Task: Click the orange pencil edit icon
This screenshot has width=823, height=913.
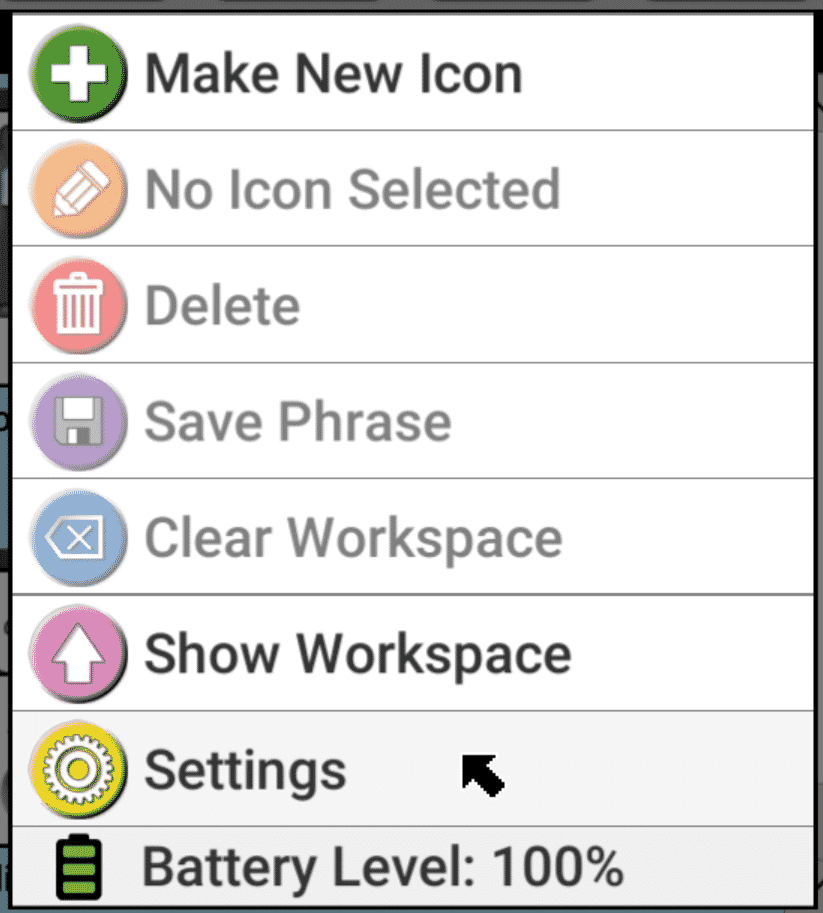Action: pos(79,190)
